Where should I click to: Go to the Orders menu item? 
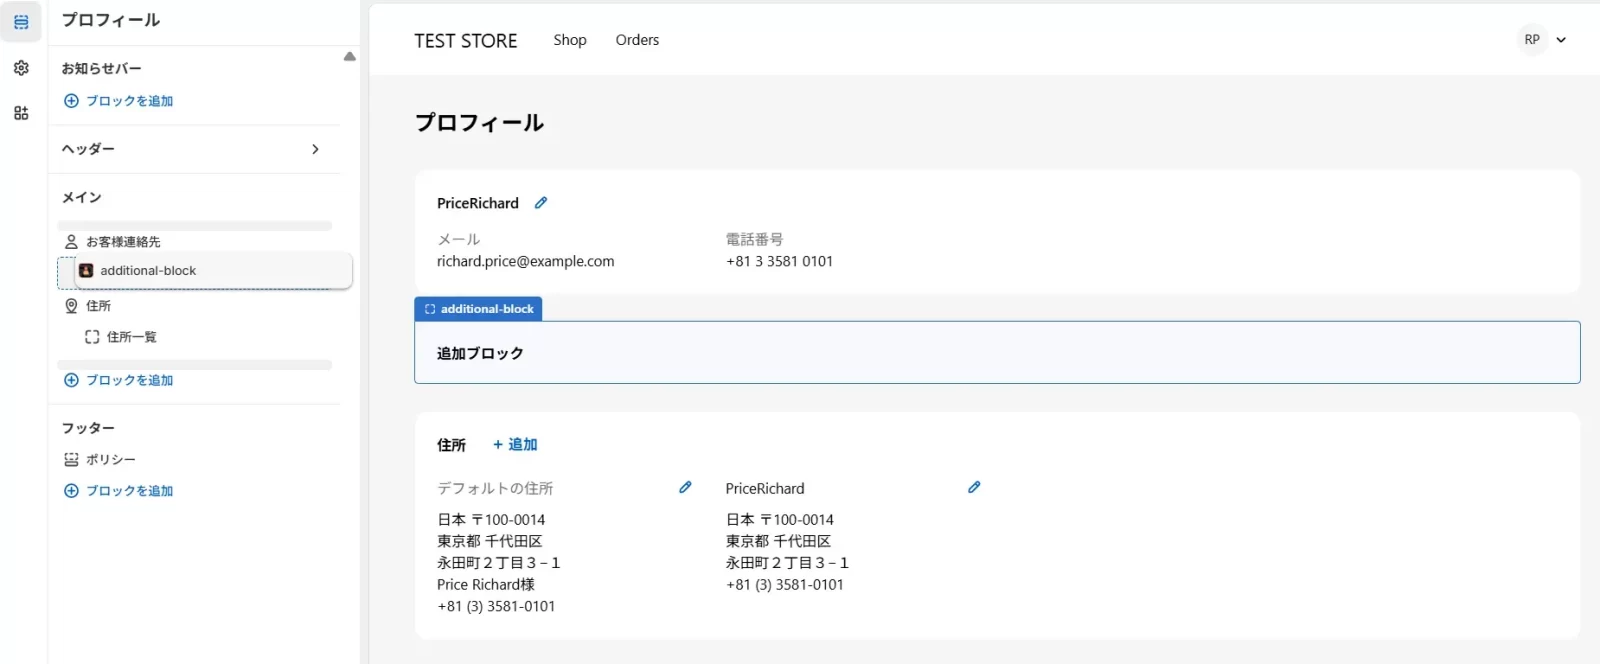pos(637,40)
